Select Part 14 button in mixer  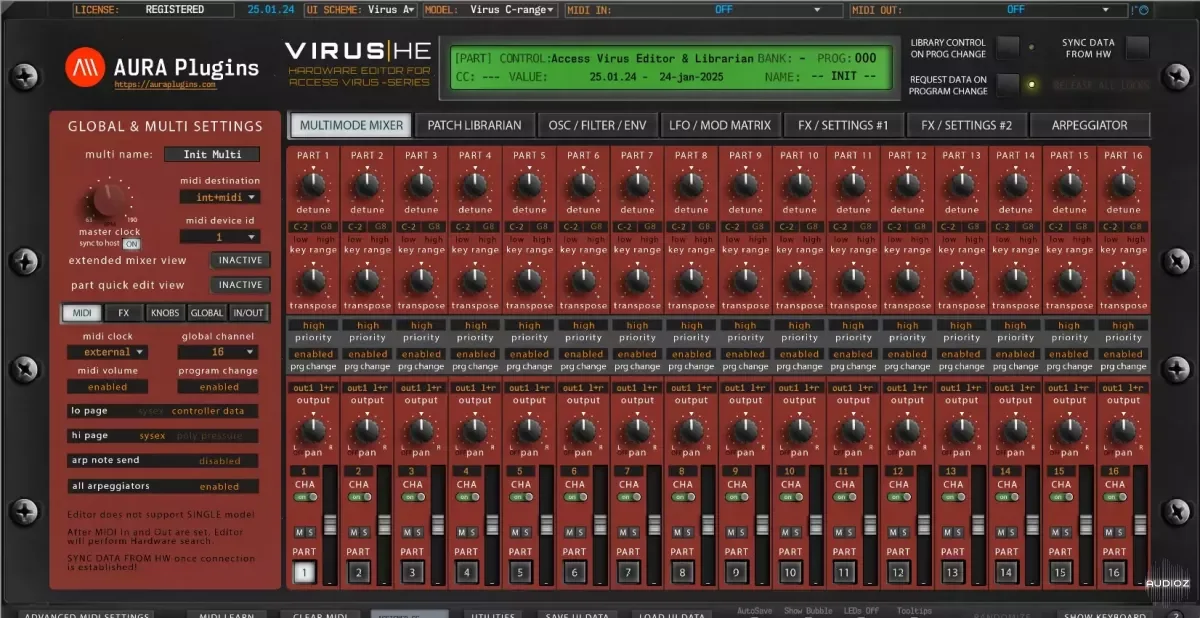(1007, 572)
